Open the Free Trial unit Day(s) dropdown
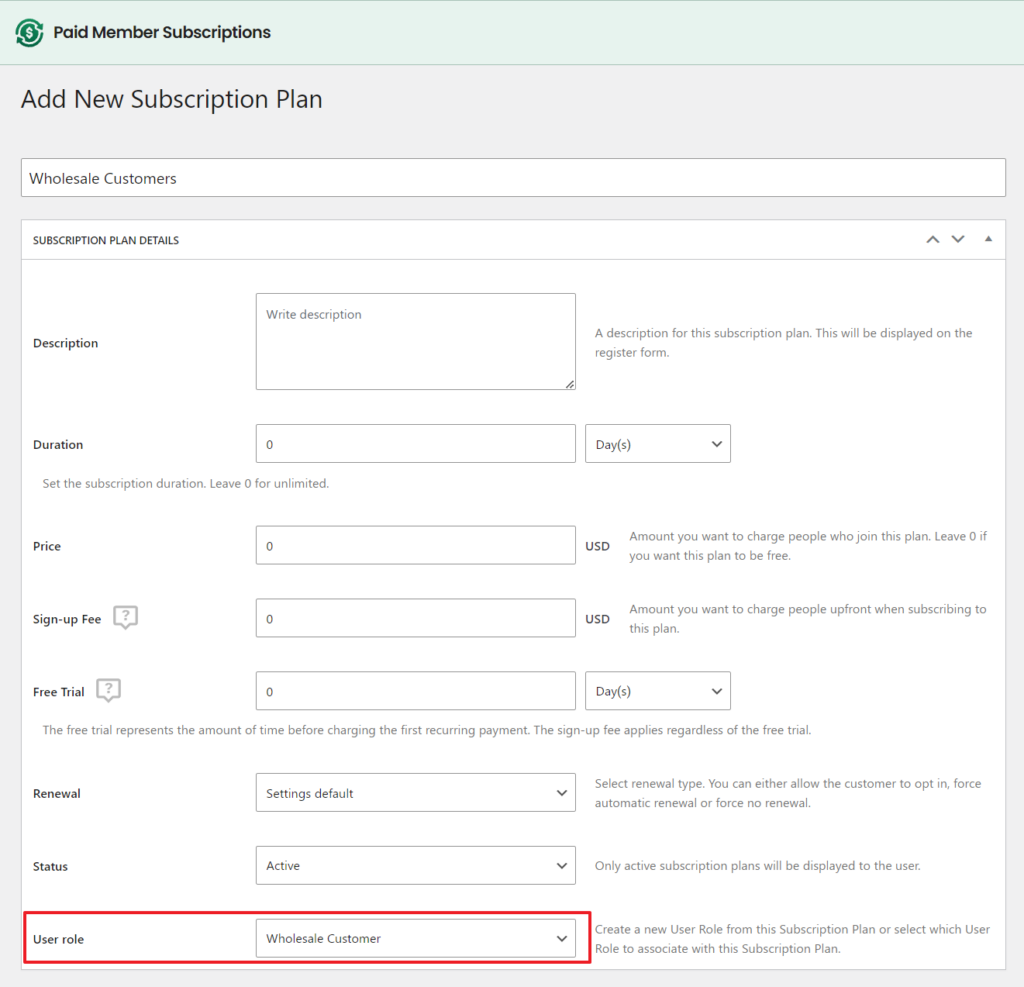 658,691
